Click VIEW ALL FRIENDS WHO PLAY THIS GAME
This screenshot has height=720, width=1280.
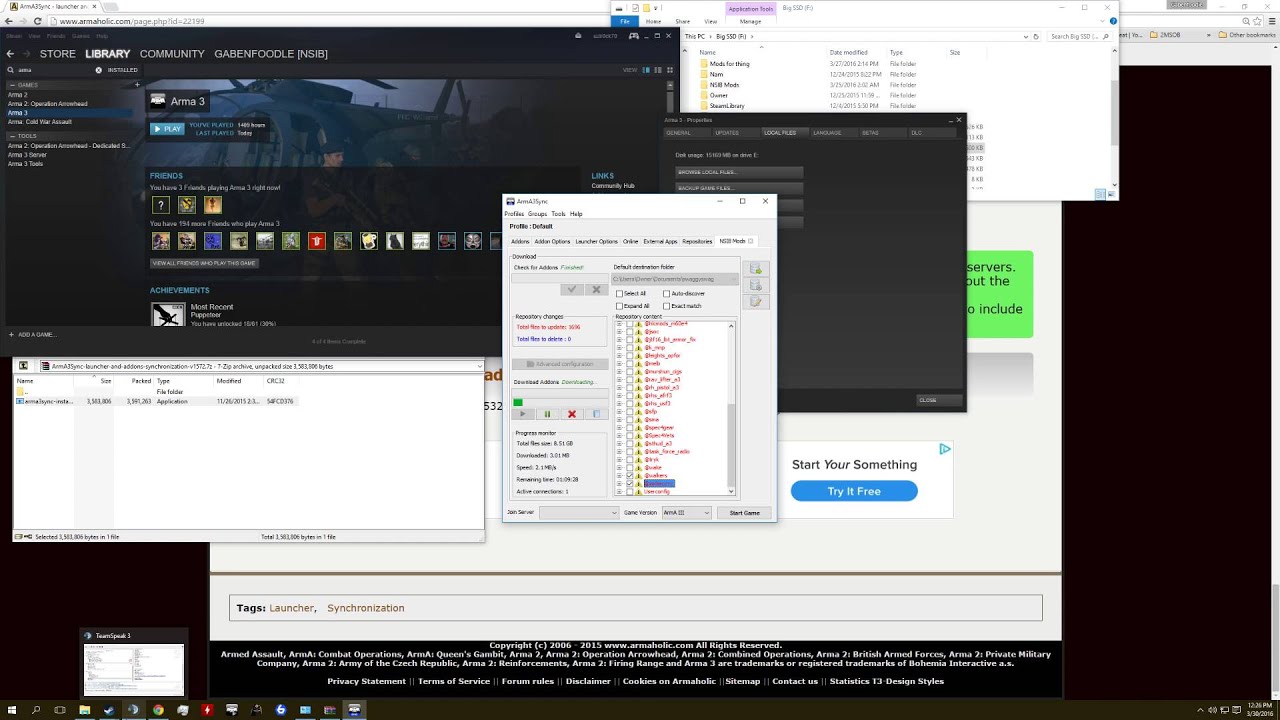205,263
